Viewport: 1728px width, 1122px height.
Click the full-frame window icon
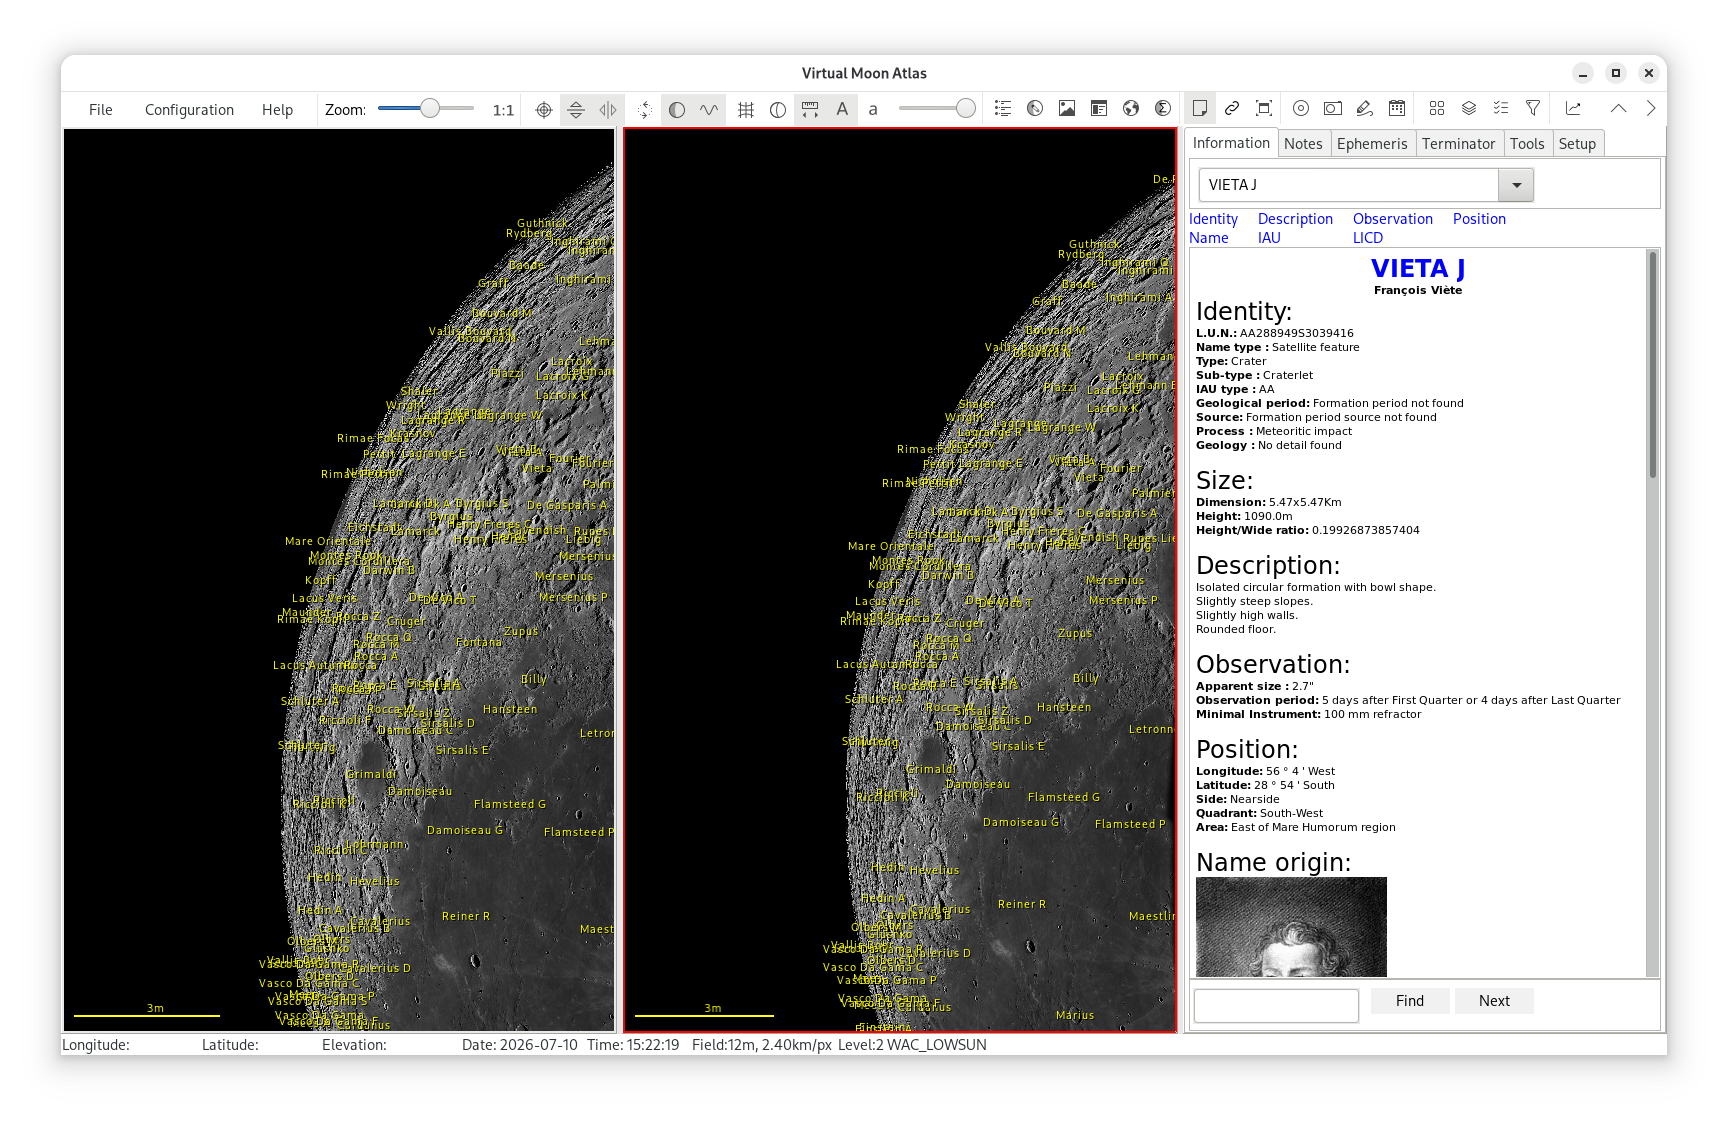click(1264, 108)
